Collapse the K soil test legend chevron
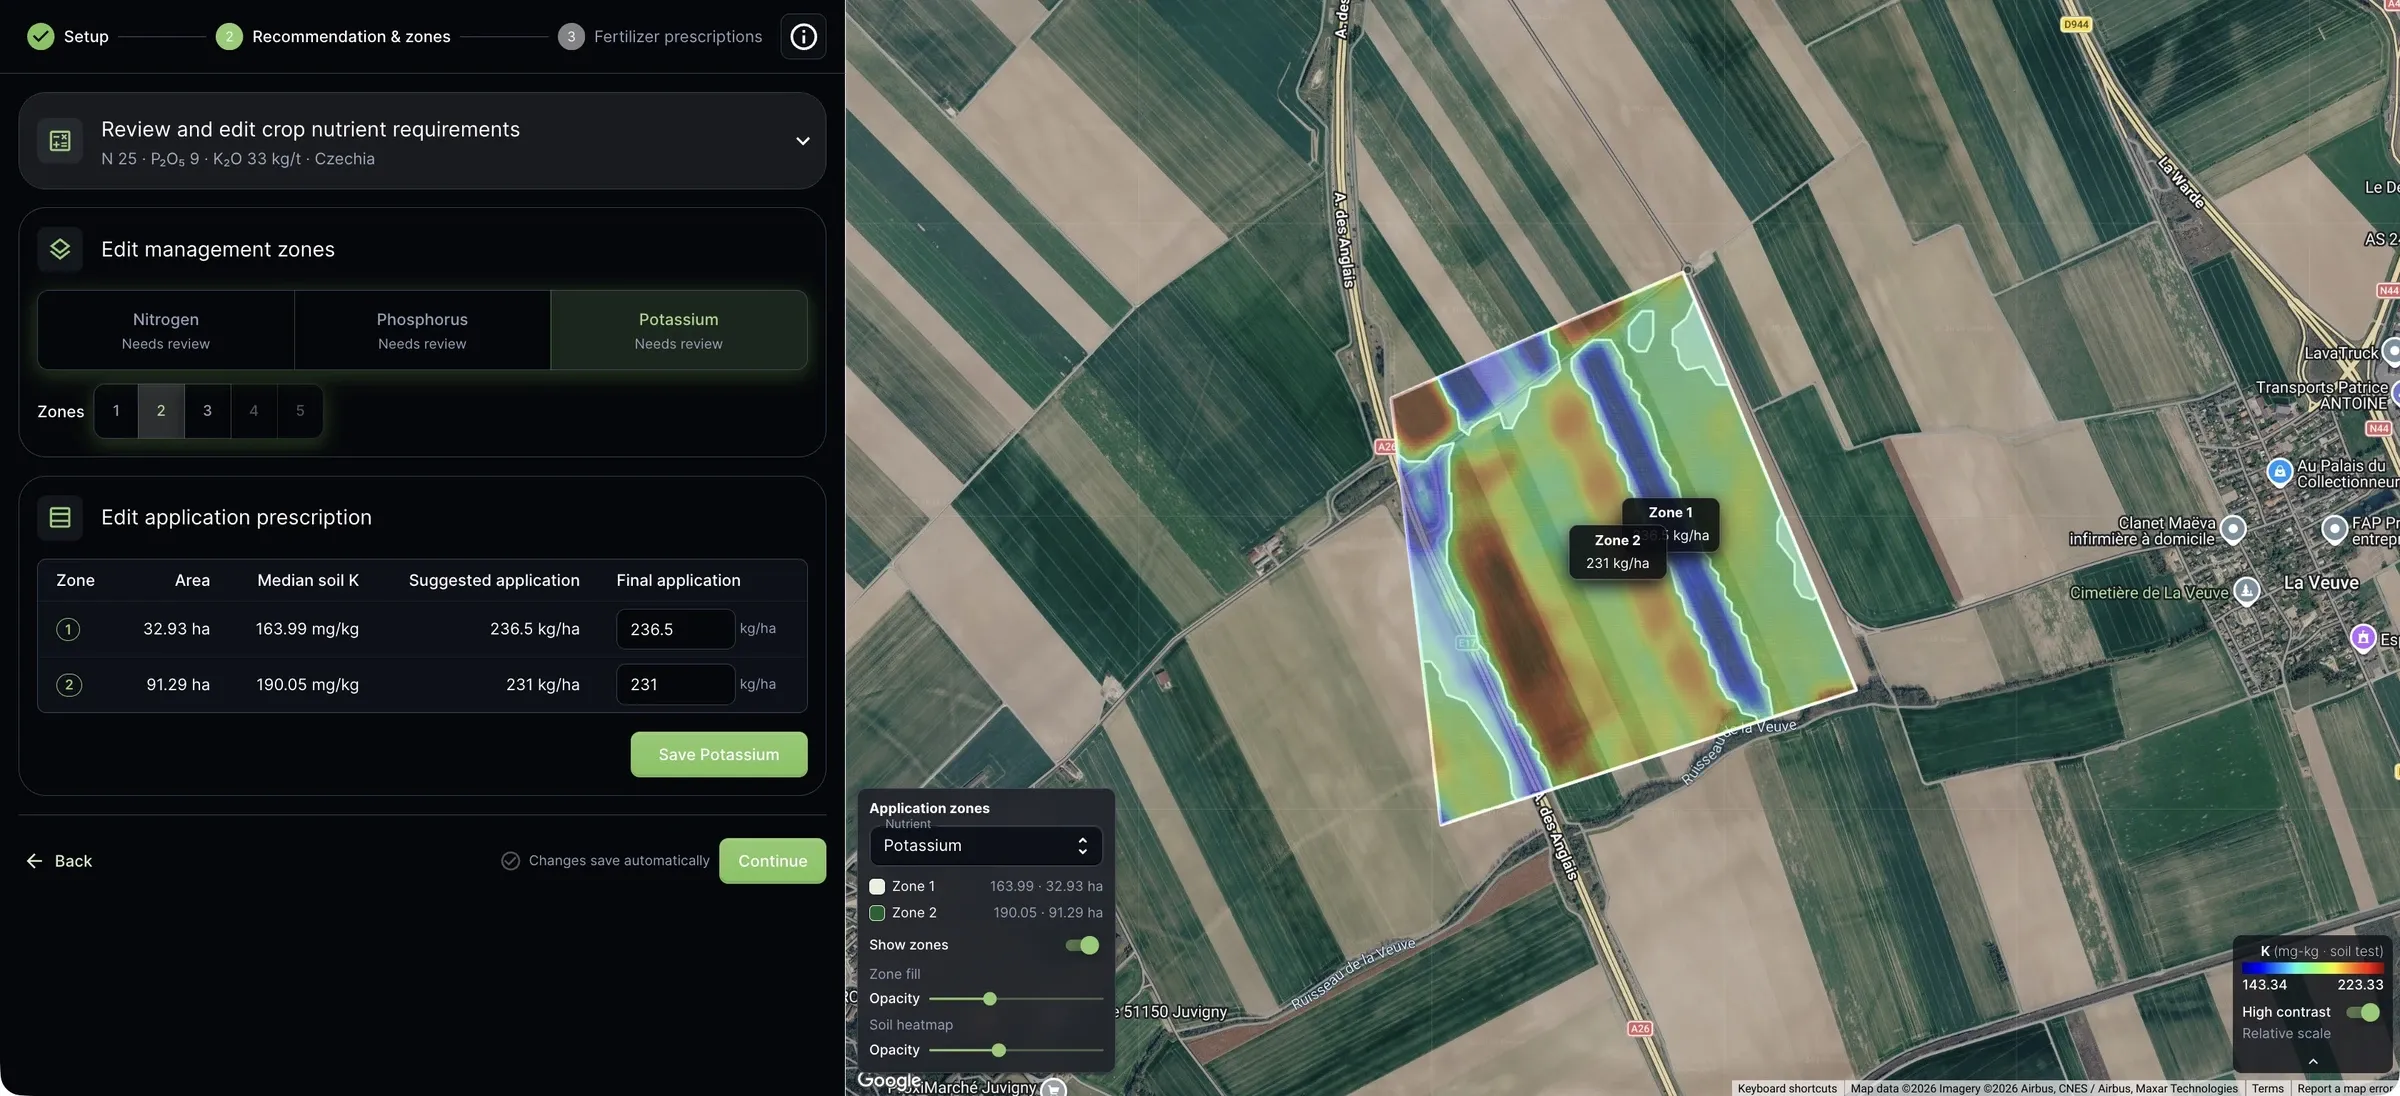The width and height of the screenshot is (2400, 1096). 2313,1062
